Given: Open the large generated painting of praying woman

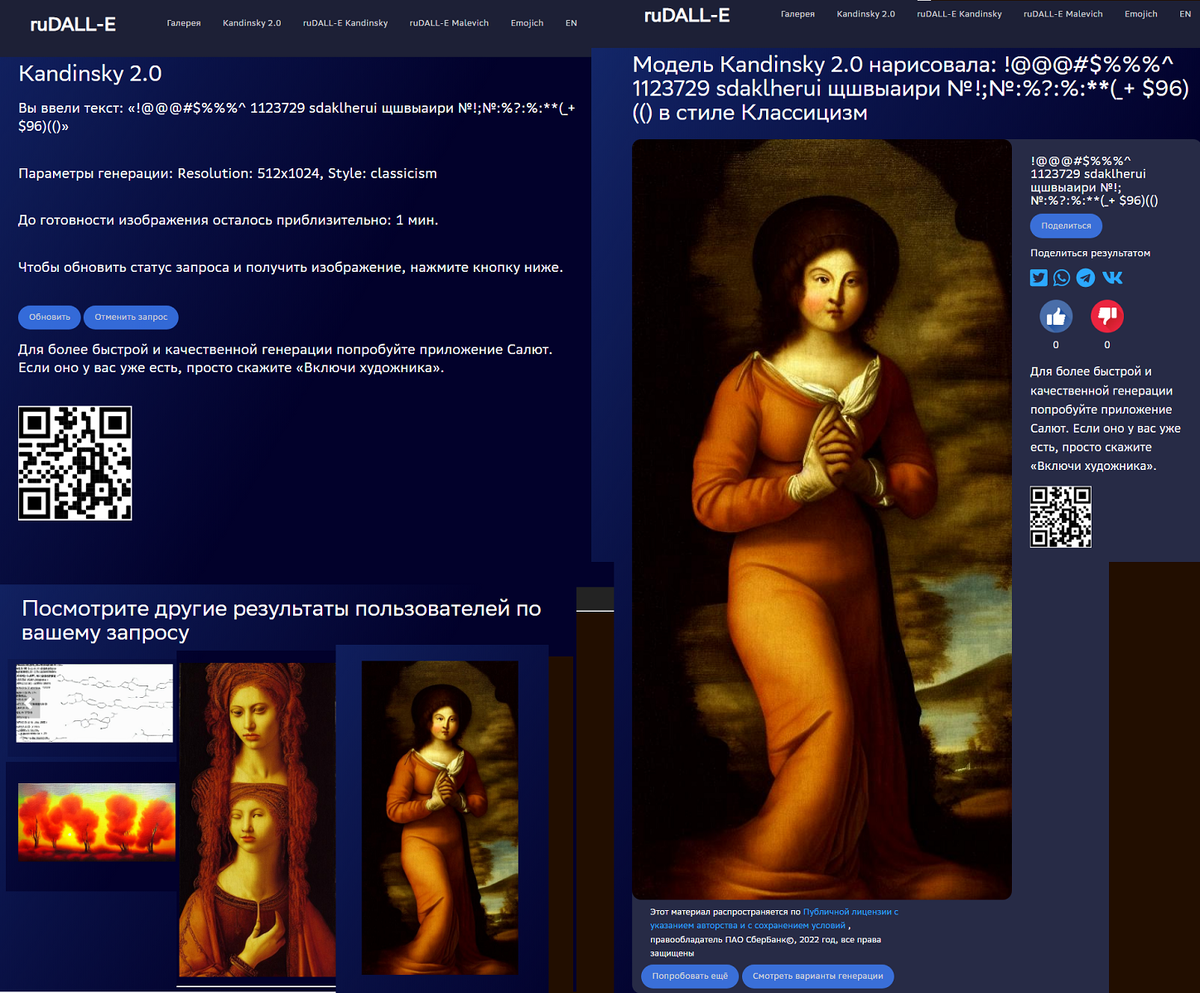Looking at the screenshot, I should click(822, 519).
